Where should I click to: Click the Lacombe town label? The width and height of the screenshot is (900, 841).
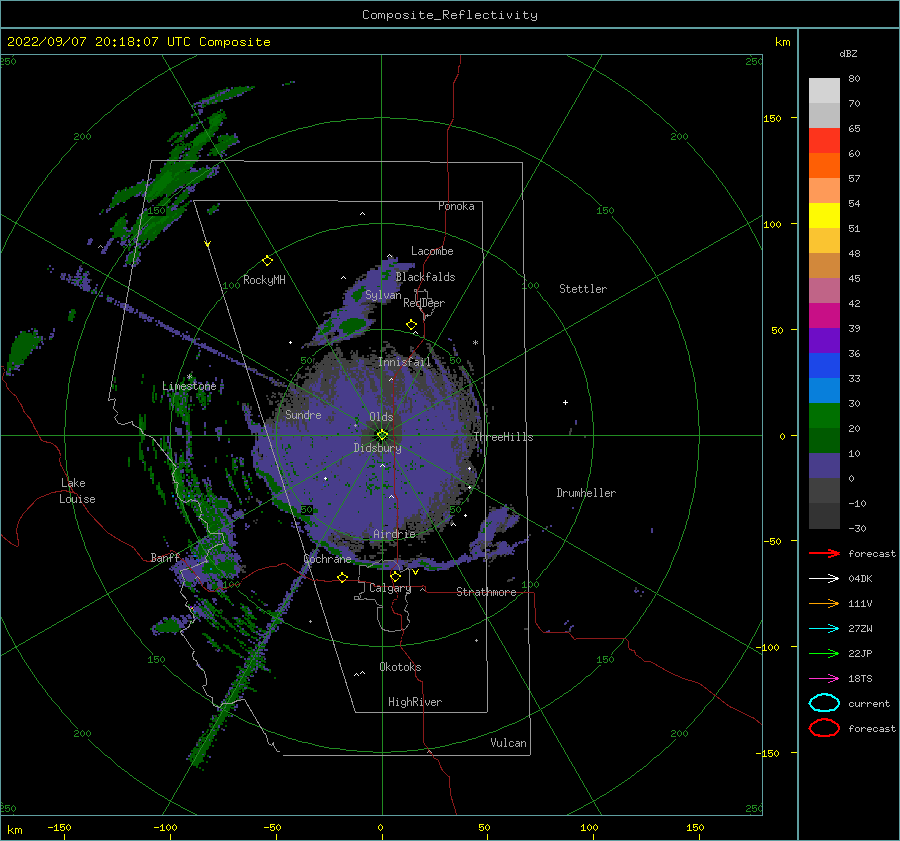click(432, 251)
